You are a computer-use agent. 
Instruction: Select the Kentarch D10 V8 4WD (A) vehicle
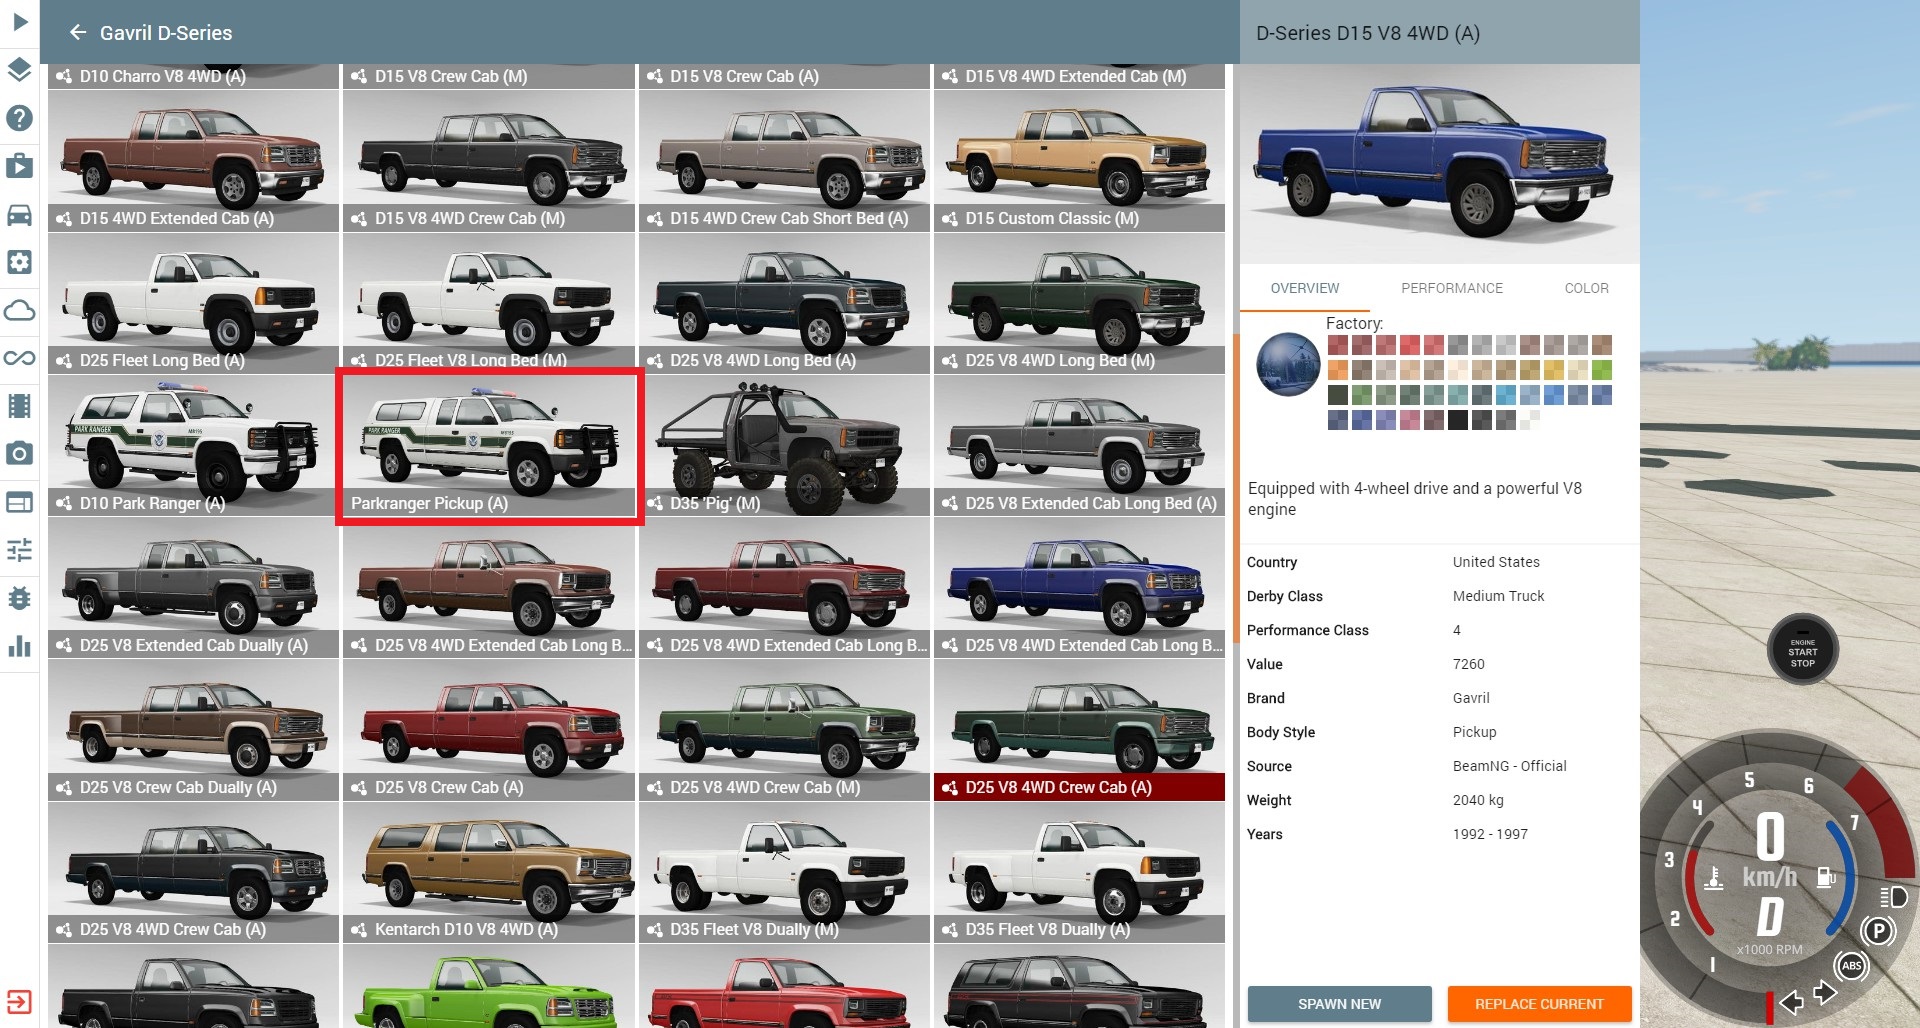[489, 872]
